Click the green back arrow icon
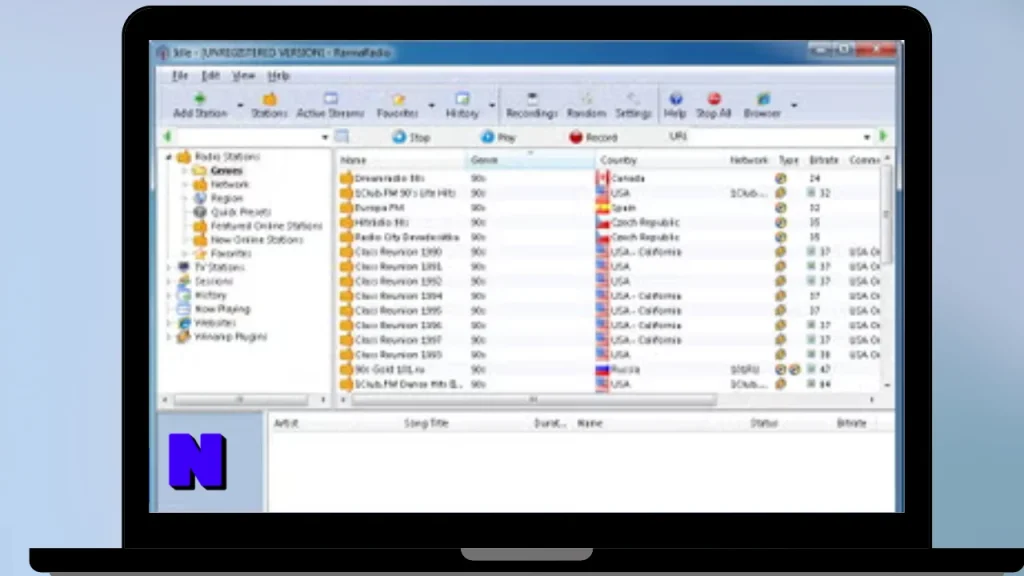 (x=167, y=136)
